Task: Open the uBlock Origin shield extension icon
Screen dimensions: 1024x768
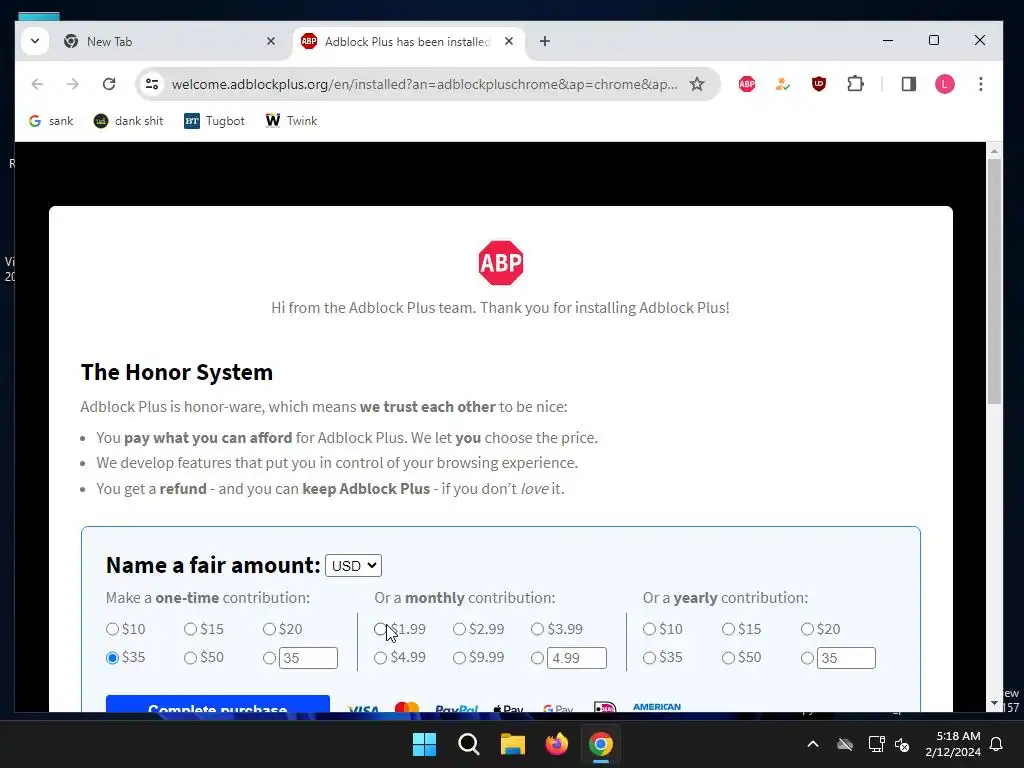Action: click(x=818, y=84)
